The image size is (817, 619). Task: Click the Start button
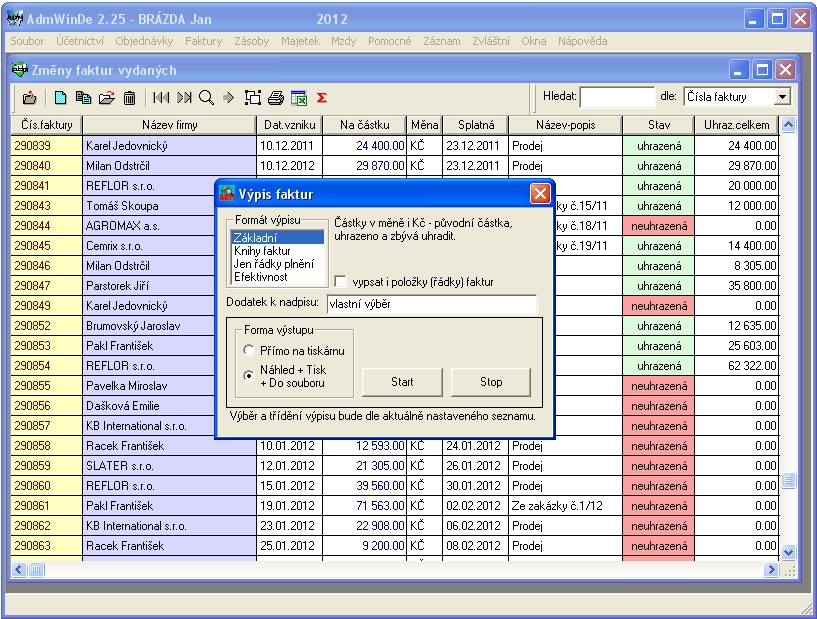click(x=402, y=382)
